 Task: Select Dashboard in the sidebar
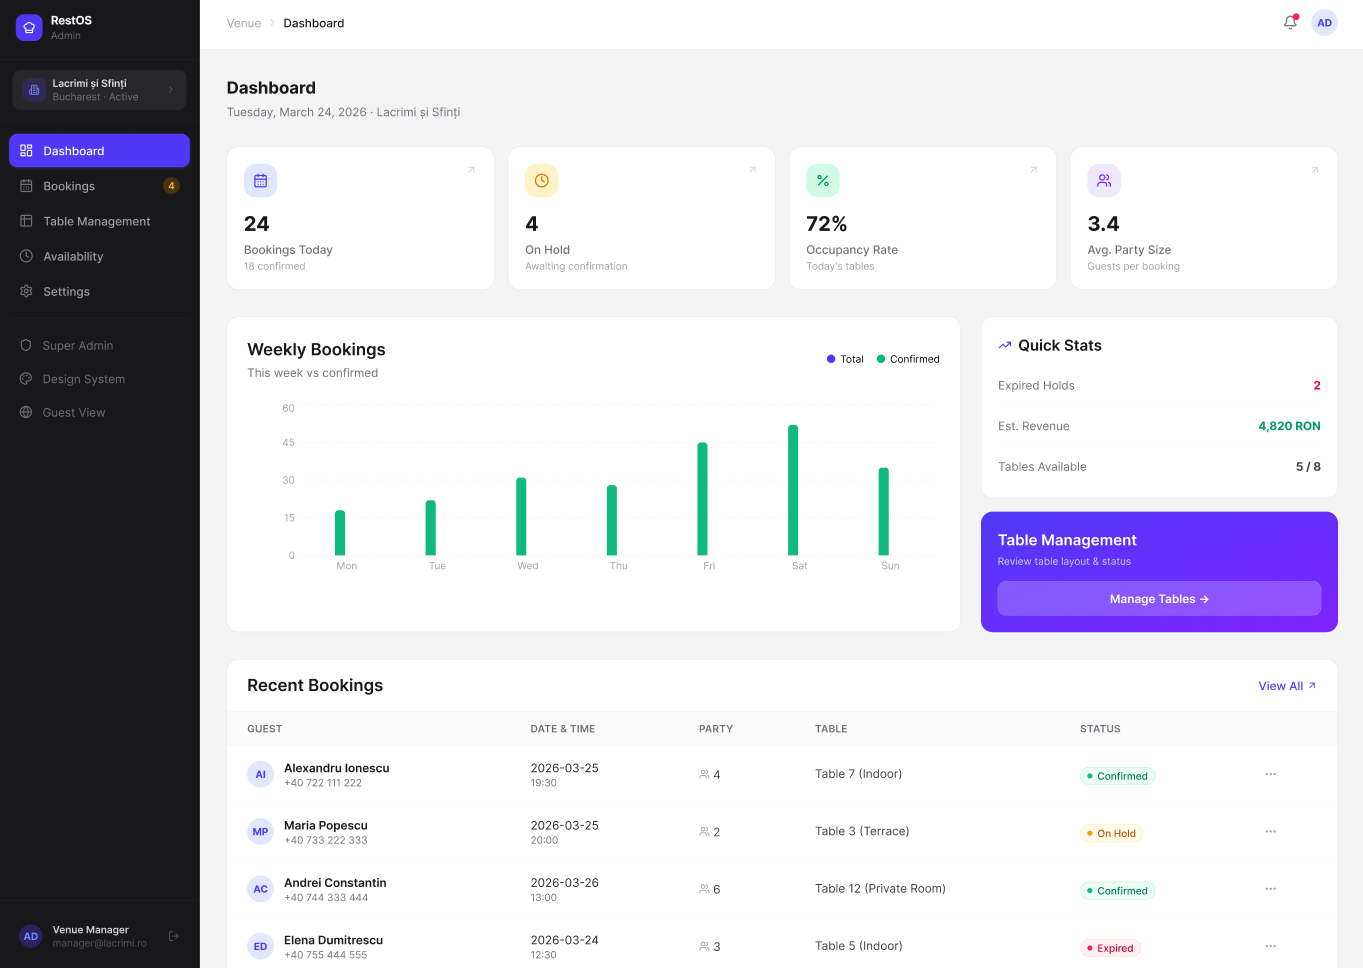[99, 151]
